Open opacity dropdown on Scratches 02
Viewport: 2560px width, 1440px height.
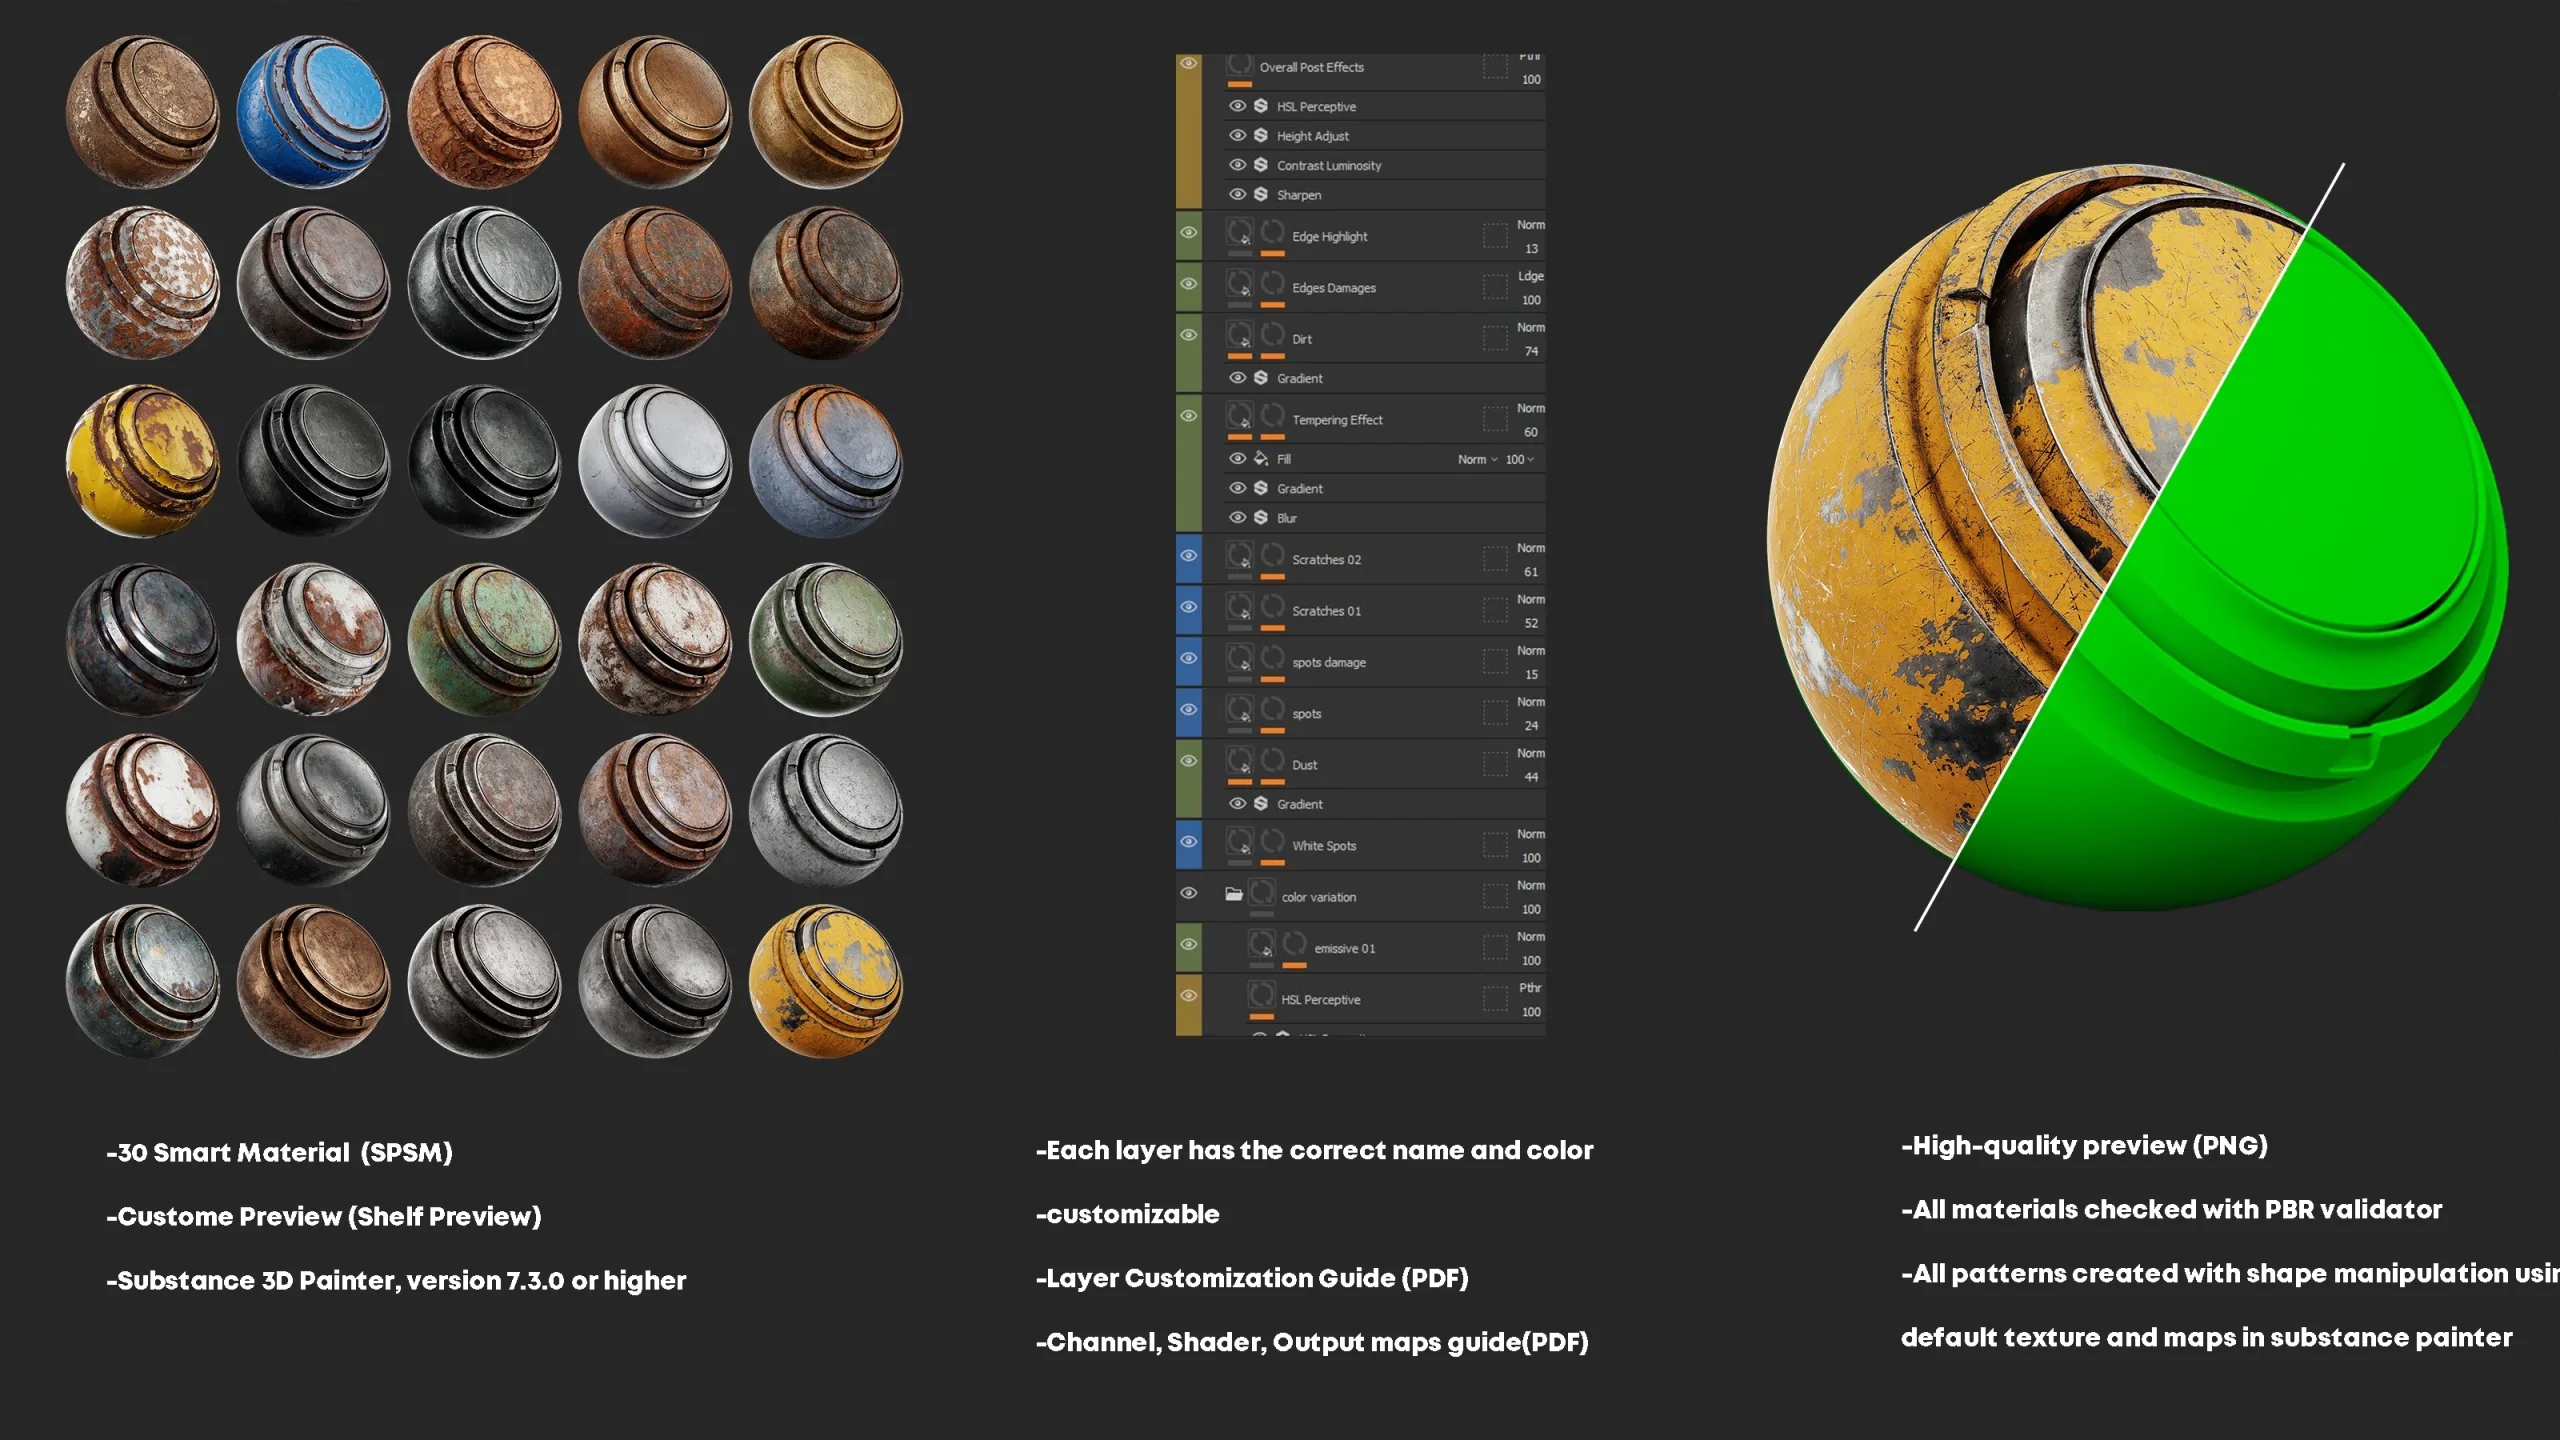pyautogui.click(x=1526, y=571)
